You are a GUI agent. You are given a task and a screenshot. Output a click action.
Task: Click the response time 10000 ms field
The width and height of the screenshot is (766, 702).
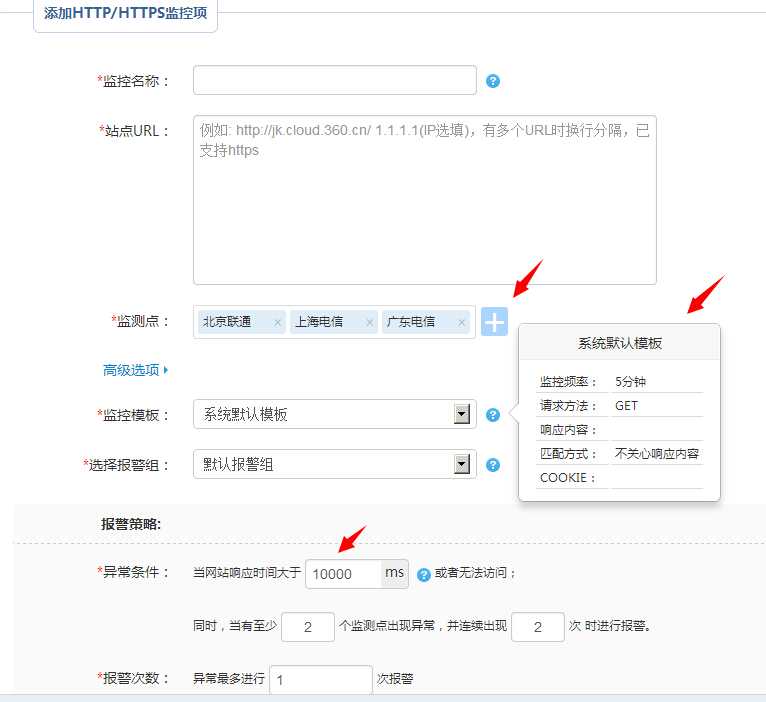pyautogui.click(x=343, y=574)
